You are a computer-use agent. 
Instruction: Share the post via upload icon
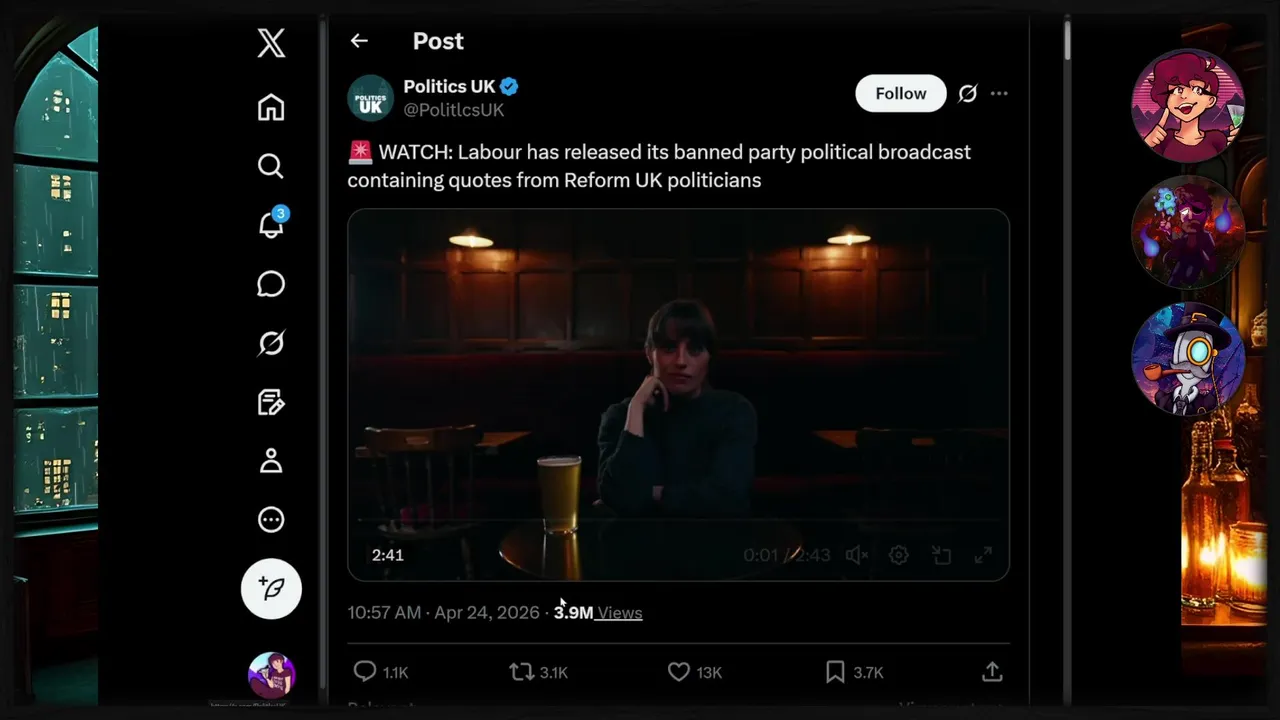(992, 672)
